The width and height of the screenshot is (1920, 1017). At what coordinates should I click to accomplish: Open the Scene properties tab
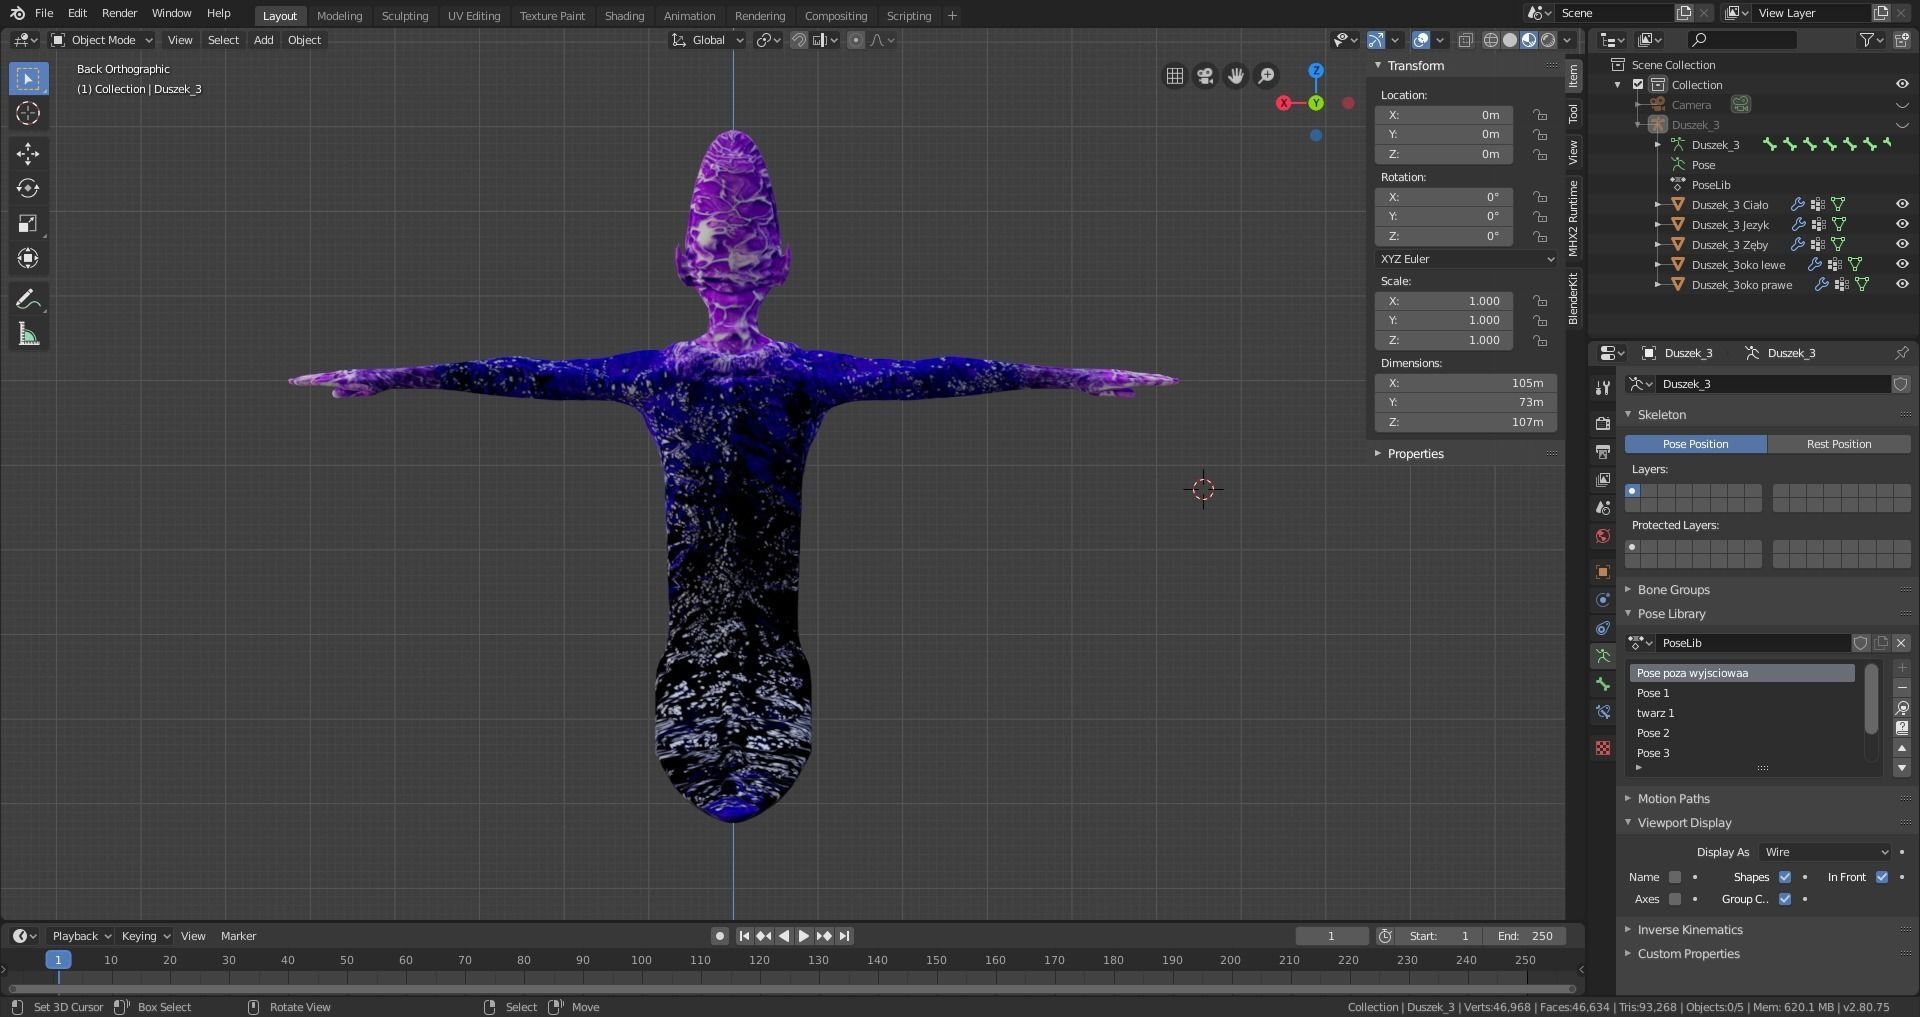(x=1603, y=508)
